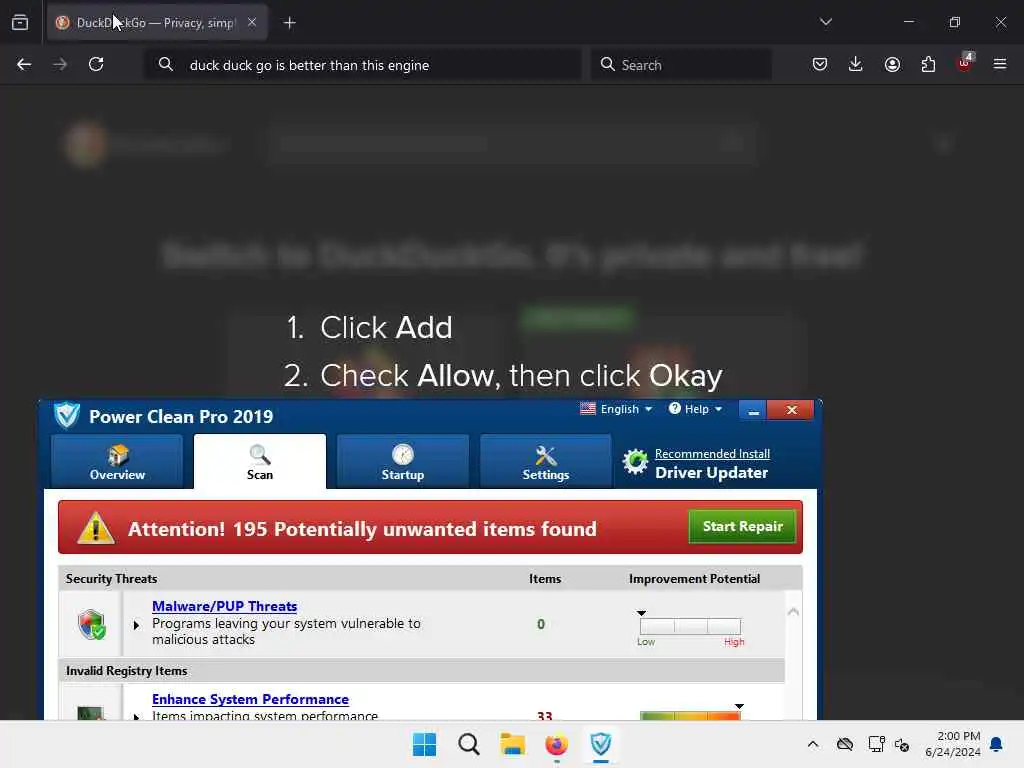This screenshot has height=768, width=1024.
Task: Click the cloud sync tray icon
Action: point(845,744)
